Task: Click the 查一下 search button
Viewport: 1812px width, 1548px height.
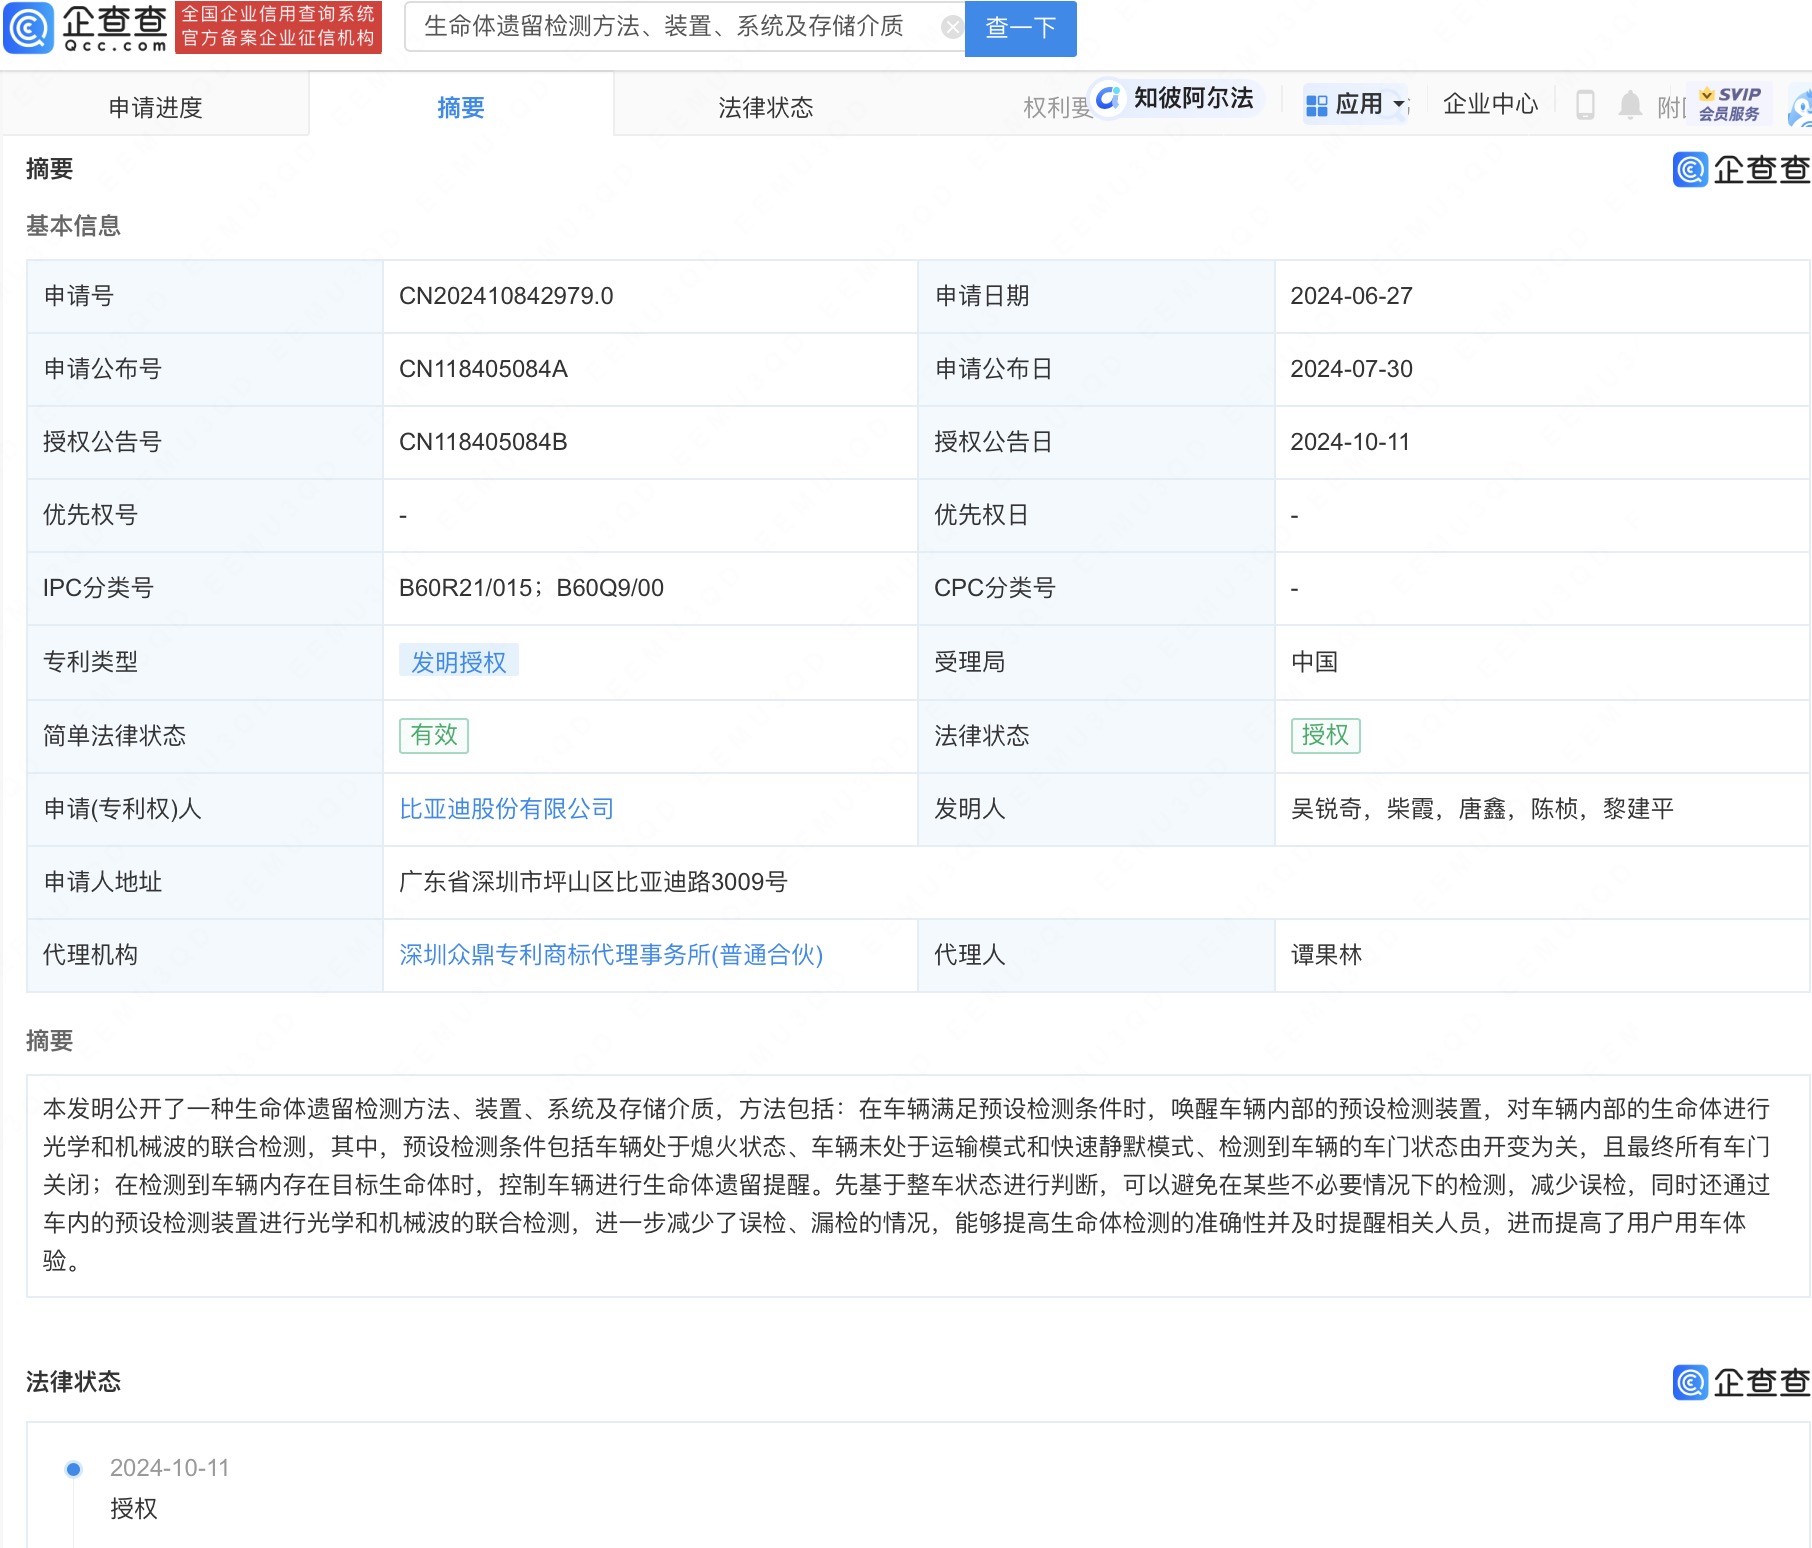Action: coord(1019,28)
